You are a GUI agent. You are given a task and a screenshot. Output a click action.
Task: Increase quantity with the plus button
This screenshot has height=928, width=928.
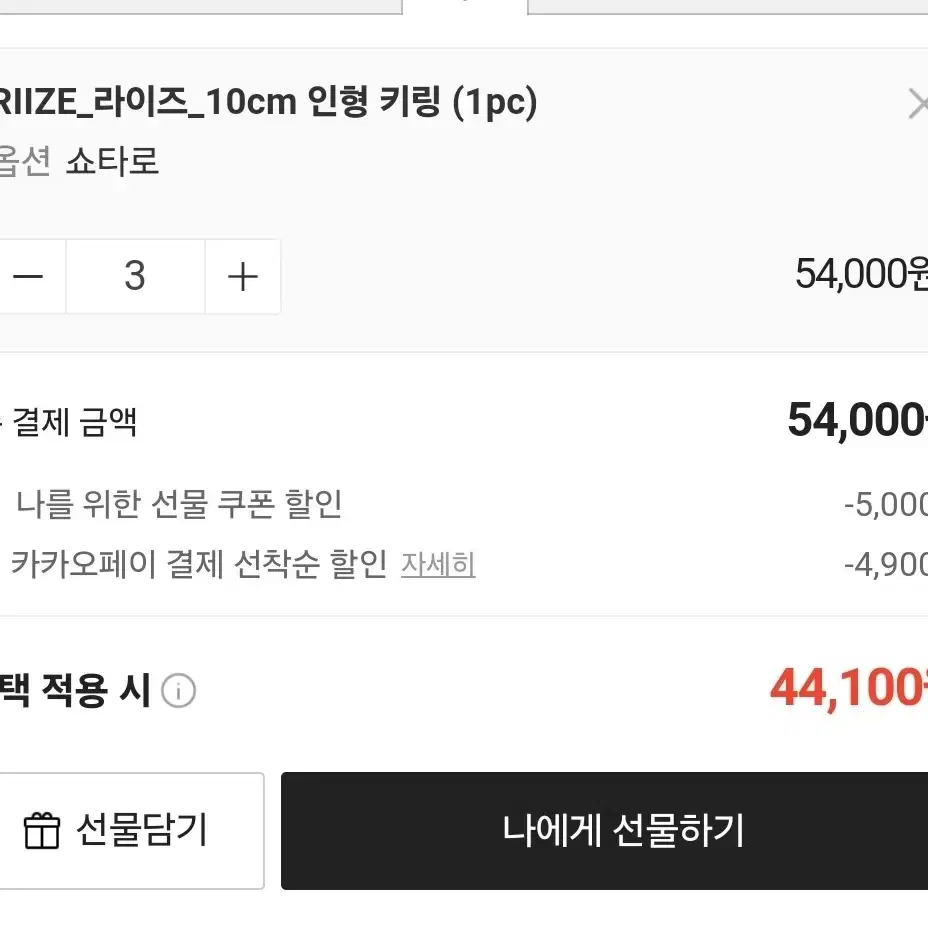pos(243,276)
